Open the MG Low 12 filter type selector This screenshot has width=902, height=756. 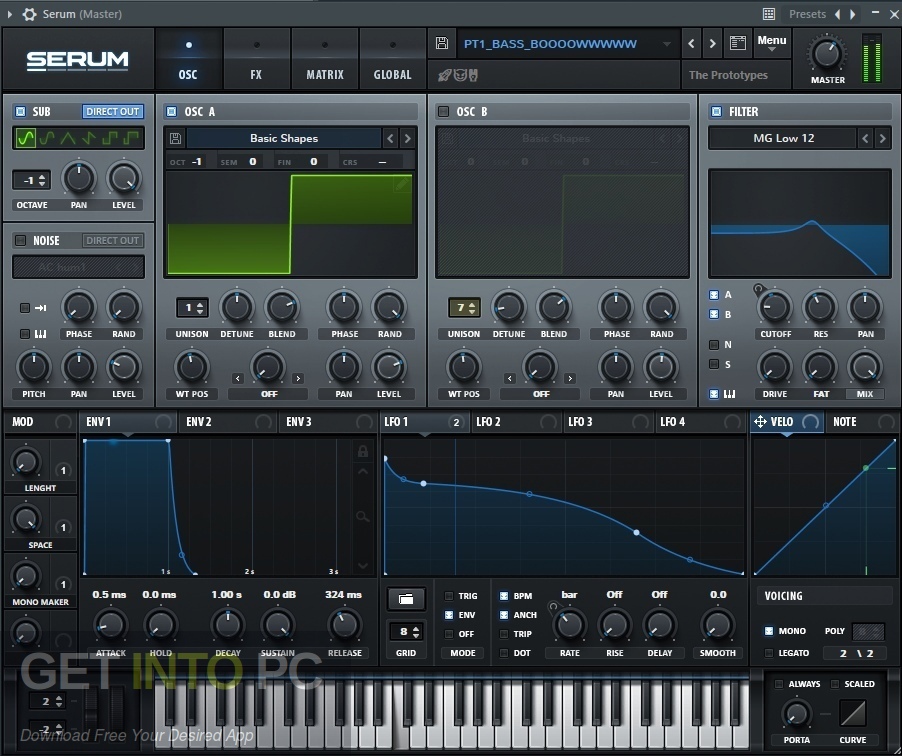click(x=783, y=138)
